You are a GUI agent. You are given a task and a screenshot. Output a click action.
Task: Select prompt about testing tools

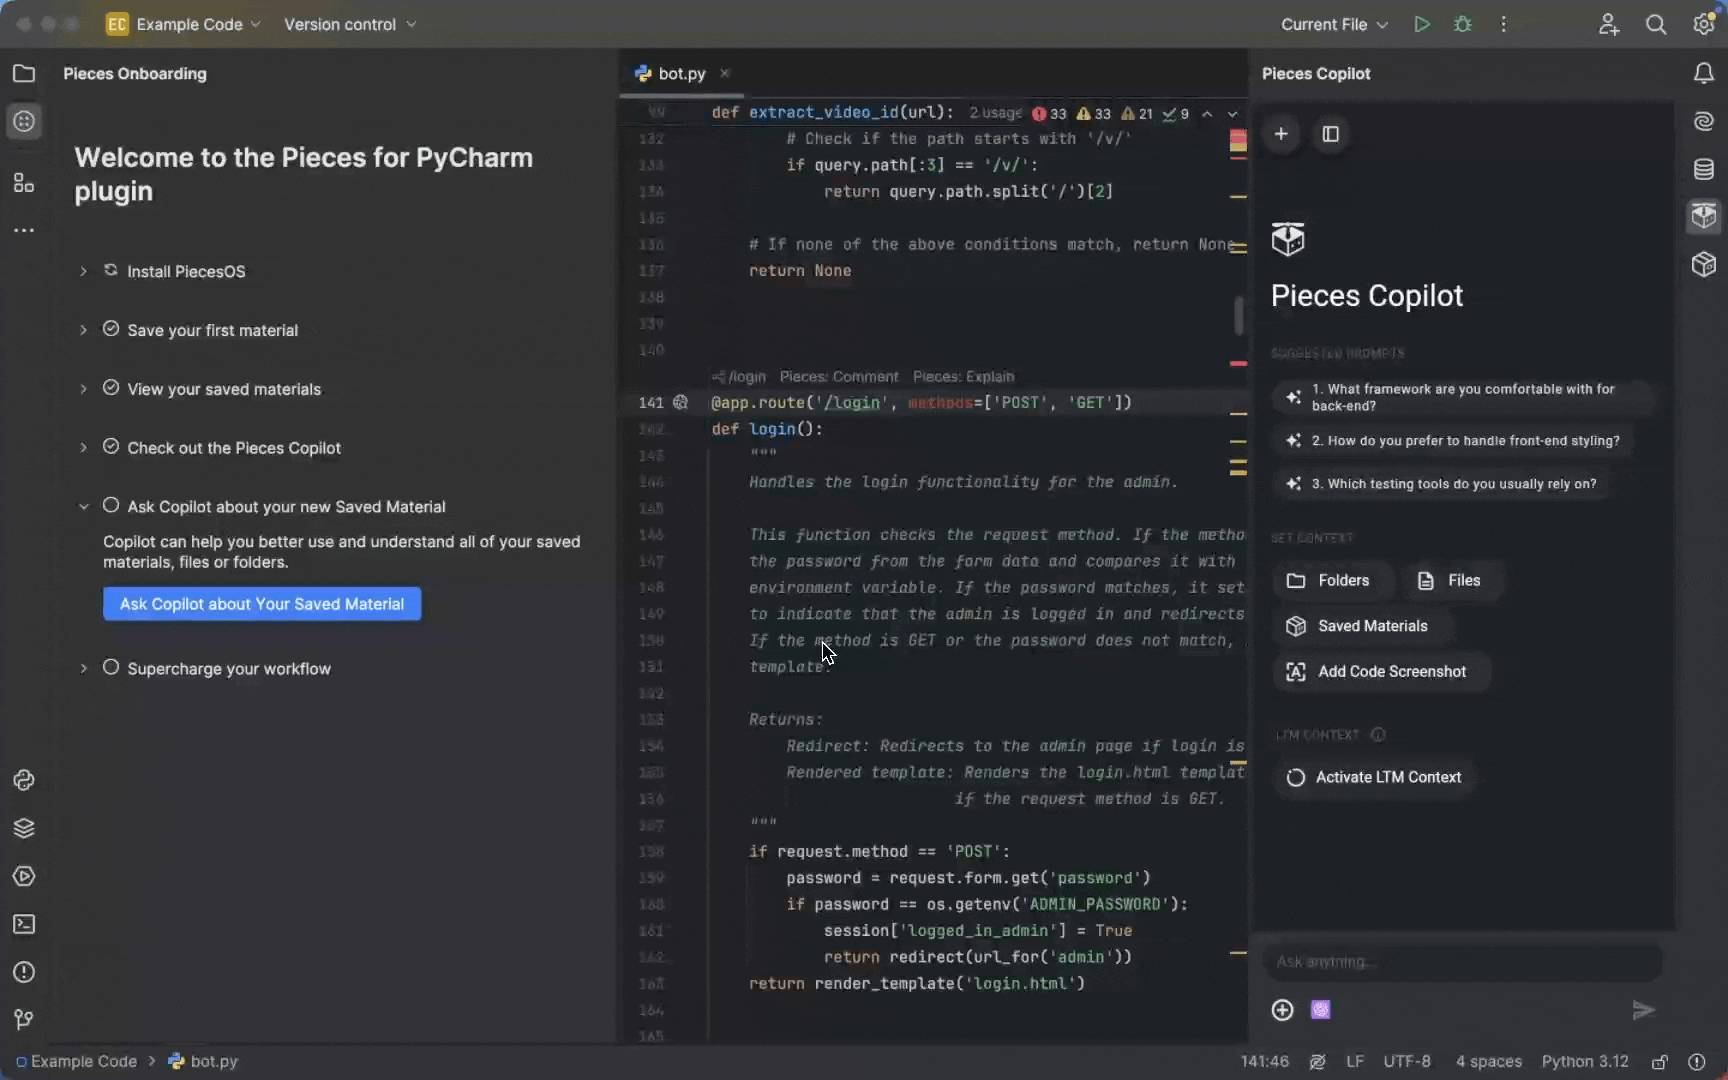(x=1441, y=484)
